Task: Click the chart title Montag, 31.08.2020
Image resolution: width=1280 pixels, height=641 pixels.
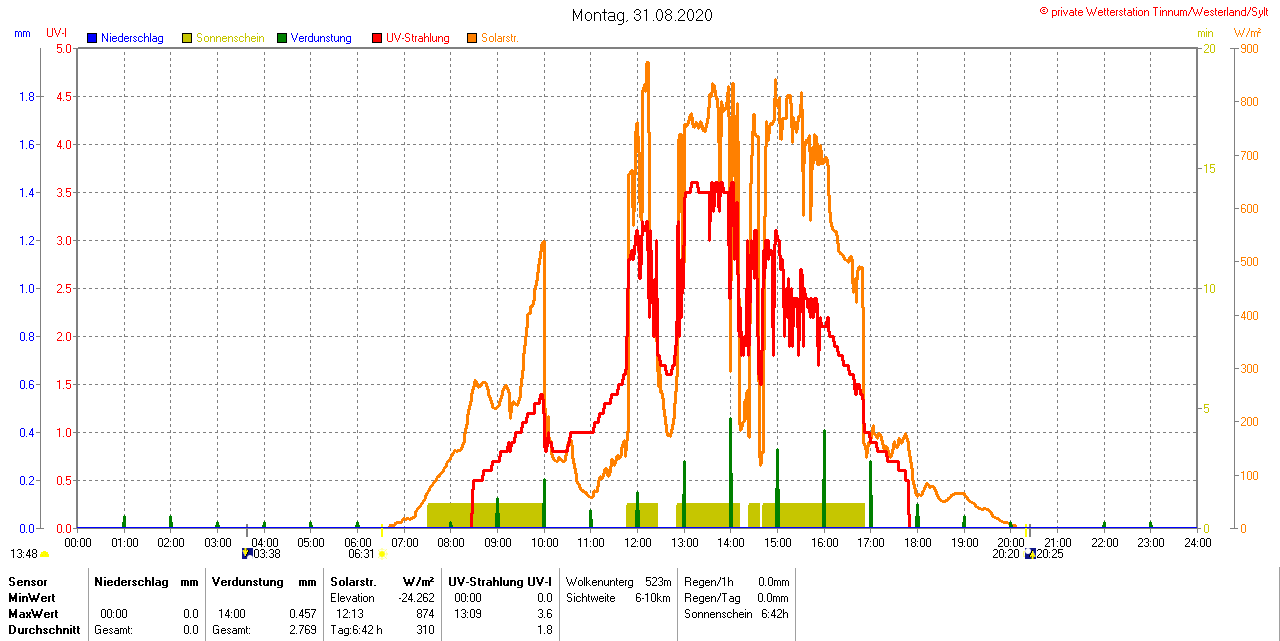Action: [x=642, y=15]
